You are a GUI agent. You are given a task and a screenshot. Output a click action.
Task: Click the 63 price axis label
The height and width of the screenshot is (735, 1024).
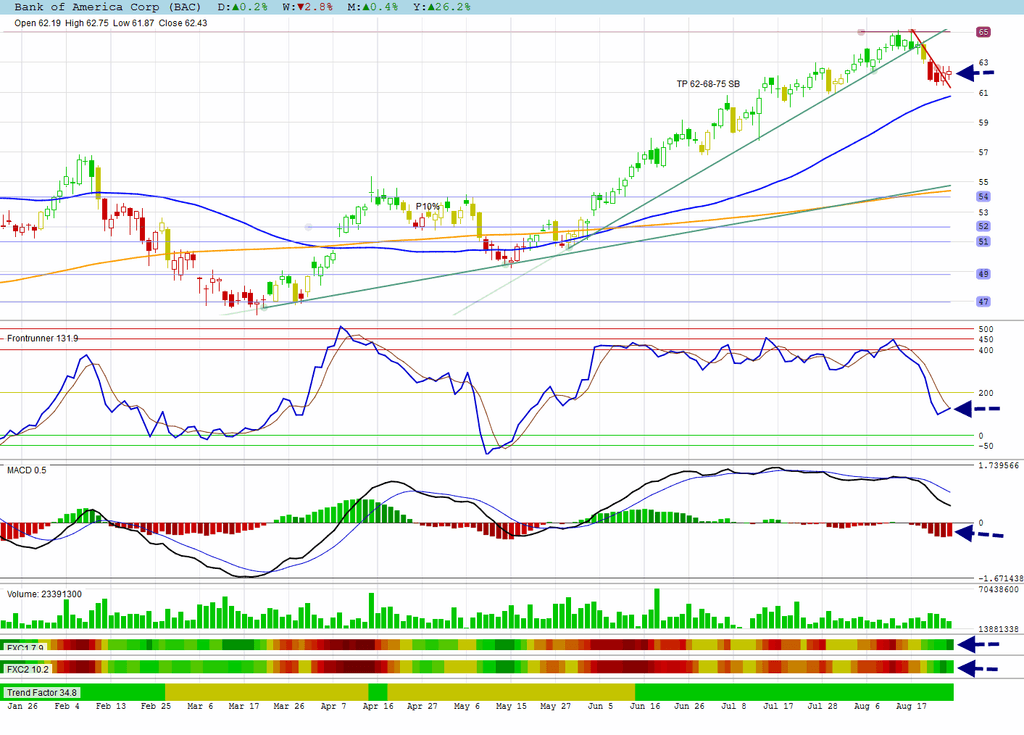coord(984,63)
